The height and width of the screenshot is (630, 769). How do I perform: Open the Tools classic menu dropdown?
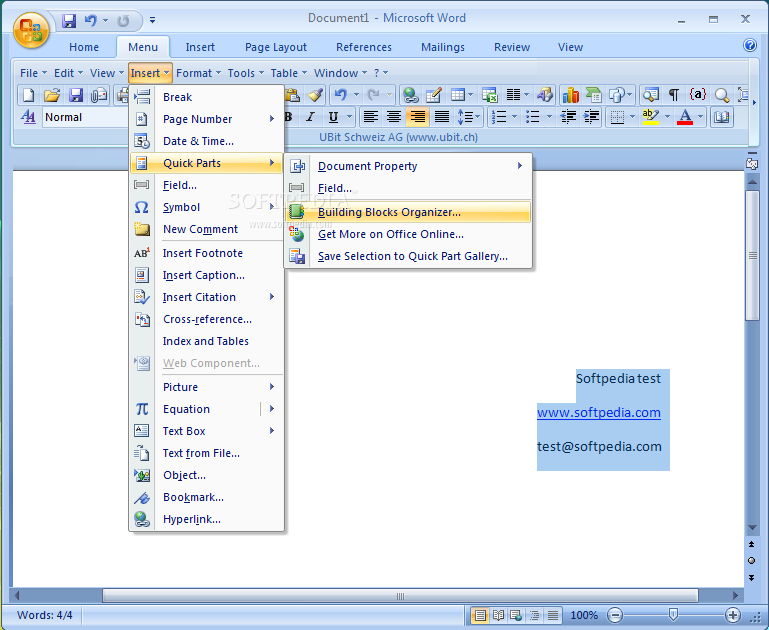click(246, 73)
